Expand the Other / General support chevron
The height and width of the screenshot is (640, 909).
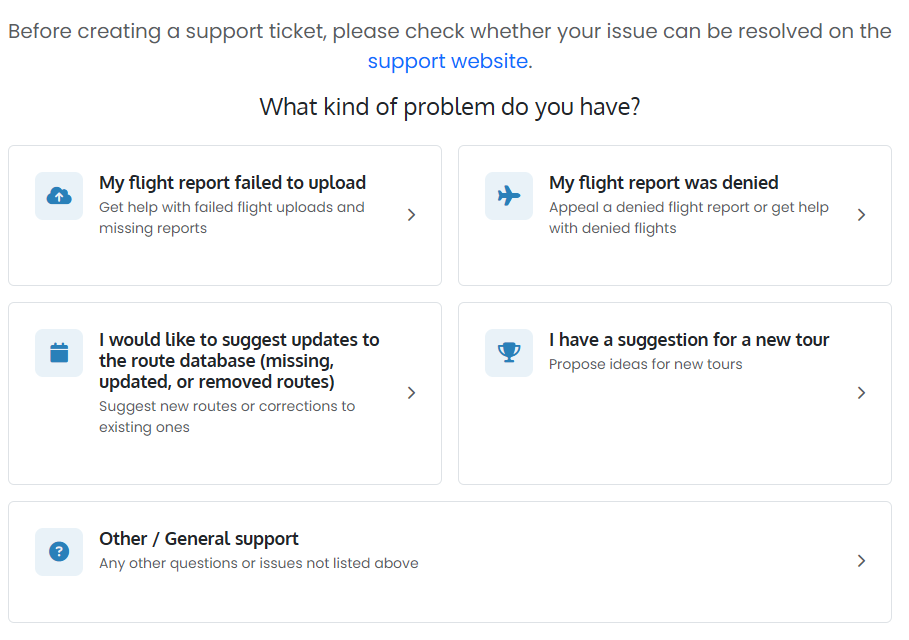coord(862,561)
